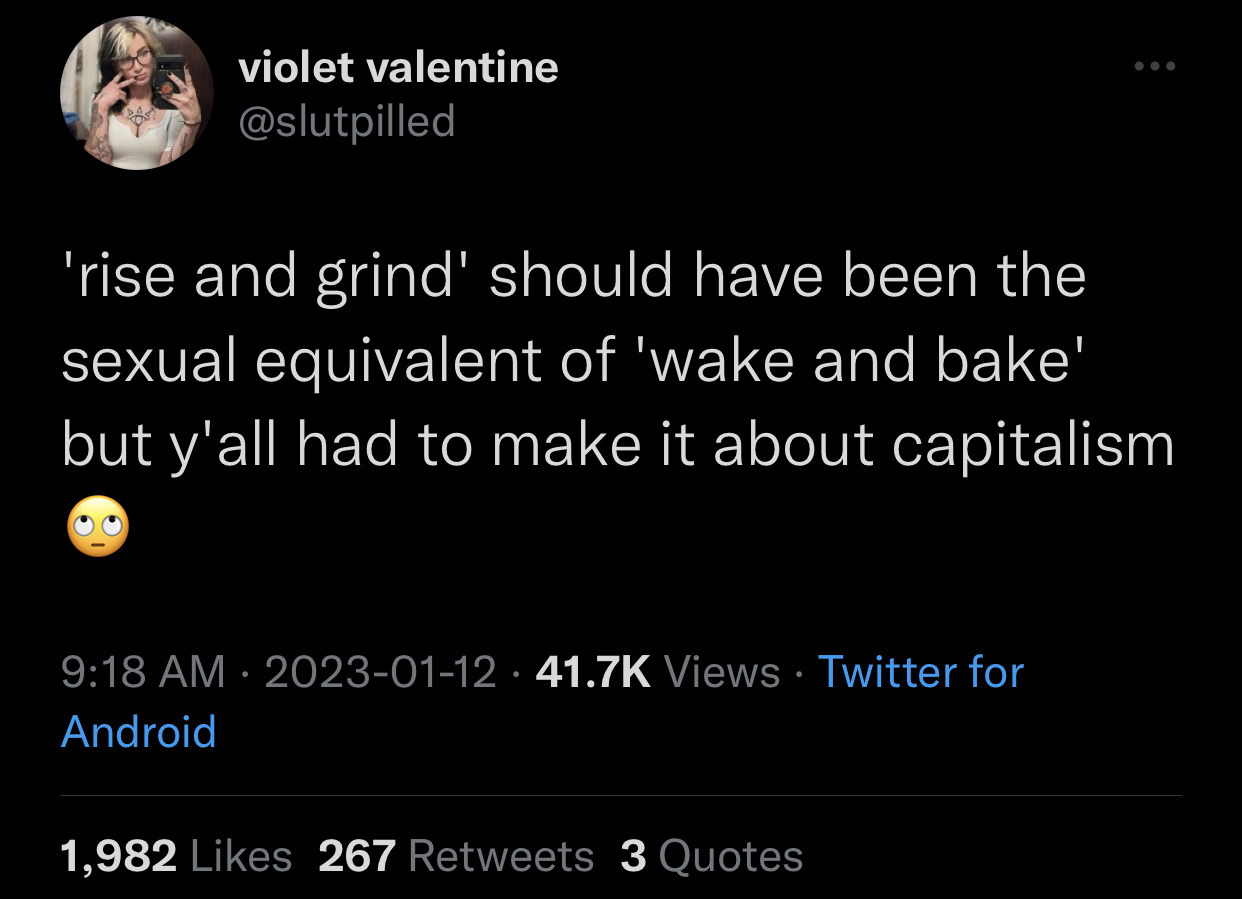Show the 1,982 likes number
This screenshot has height=899, width=1242.
(x=119, y=856)
